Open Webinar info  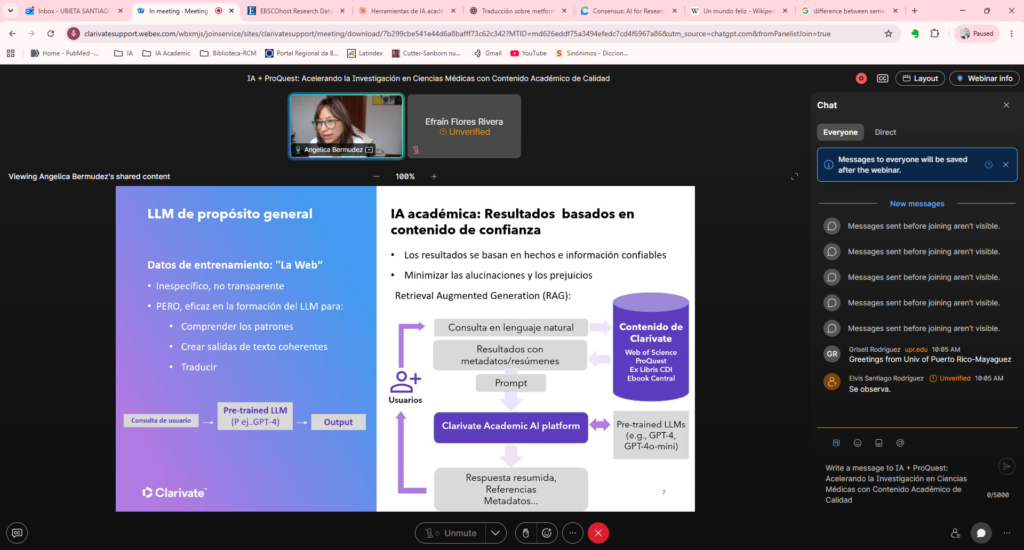[x=984, y=78]
